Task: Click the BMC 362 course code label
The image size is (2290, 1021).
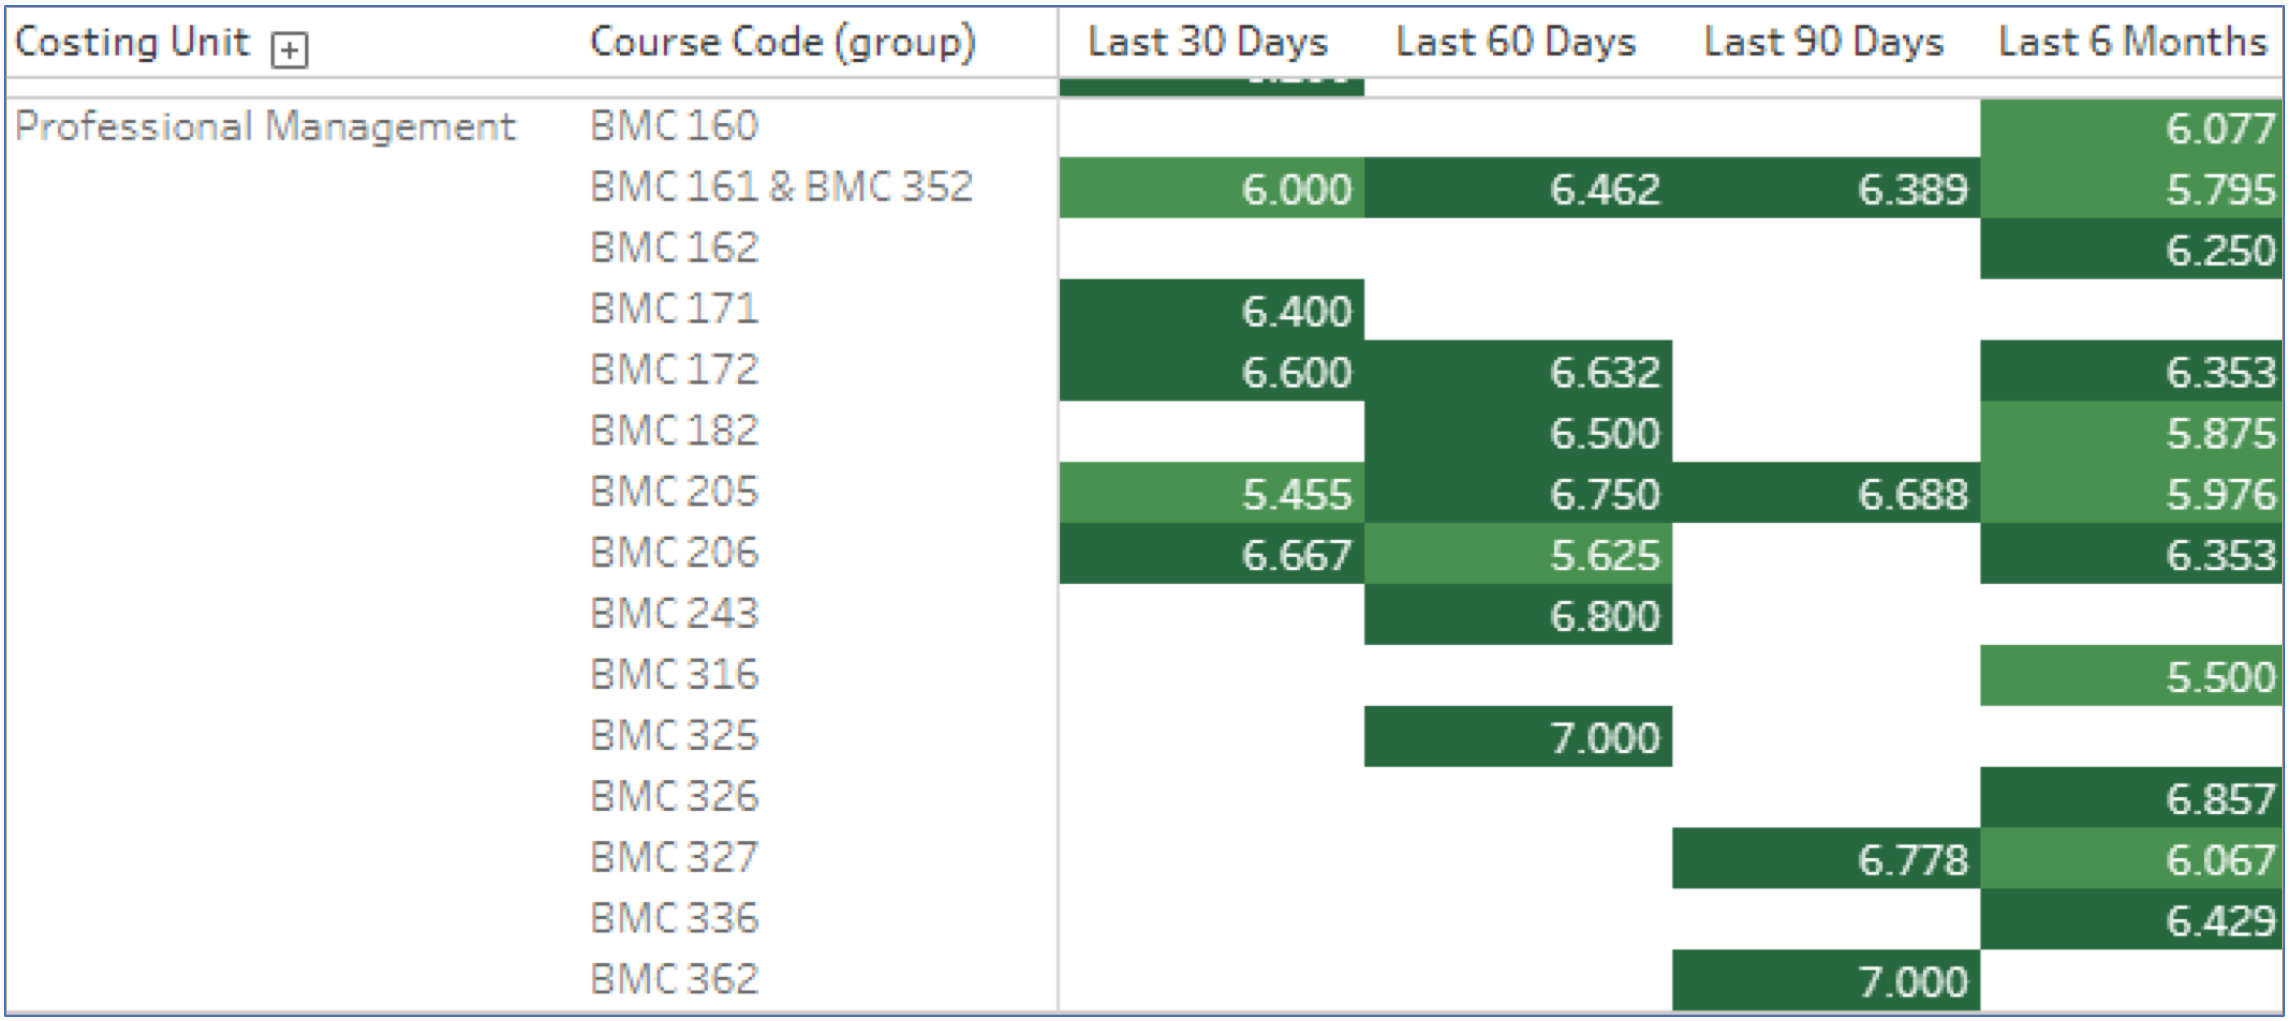Action: tap(674, 979)
